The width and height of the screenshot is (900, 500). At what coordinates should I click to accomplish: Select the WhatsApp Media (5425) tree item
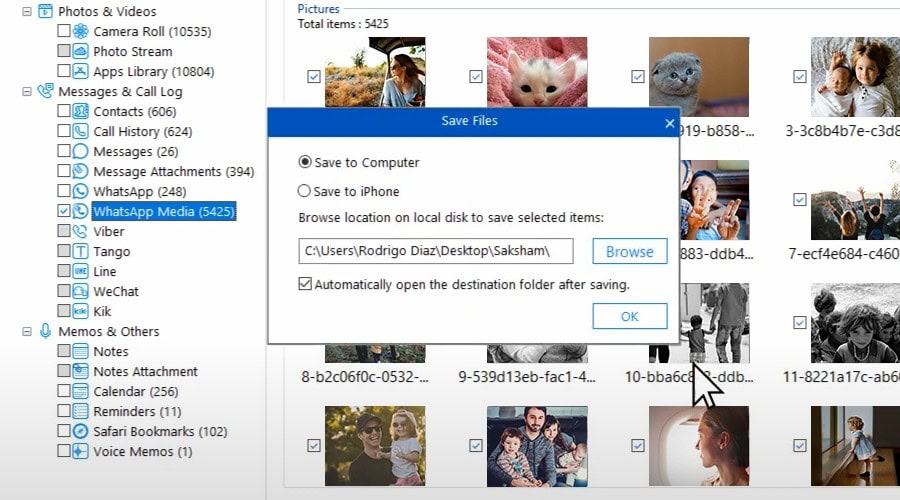pyautogui.click(x=164, y=211)
